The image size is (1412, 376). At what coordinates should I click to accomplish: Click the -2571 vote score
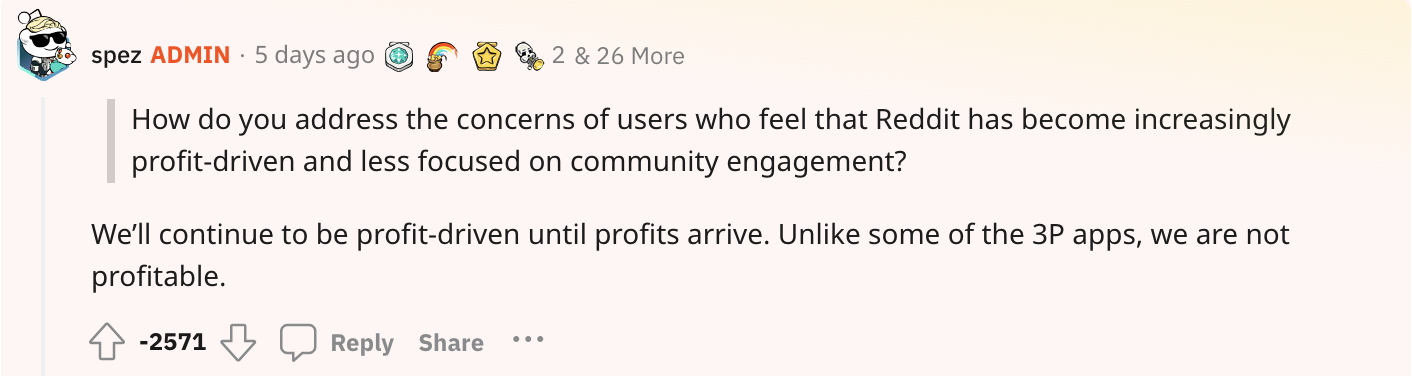tap(173, 343)
